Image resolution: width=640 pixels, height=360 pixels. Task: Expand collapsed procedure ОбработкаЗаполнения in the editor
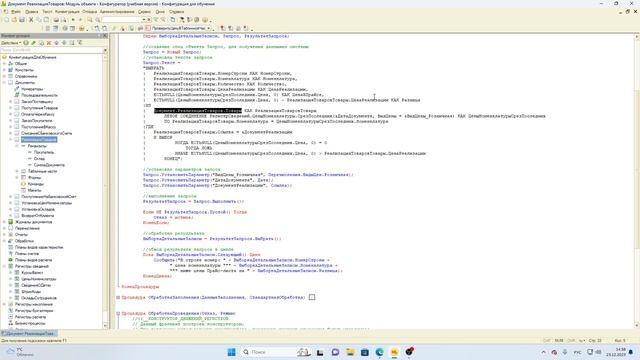[118, 298]
